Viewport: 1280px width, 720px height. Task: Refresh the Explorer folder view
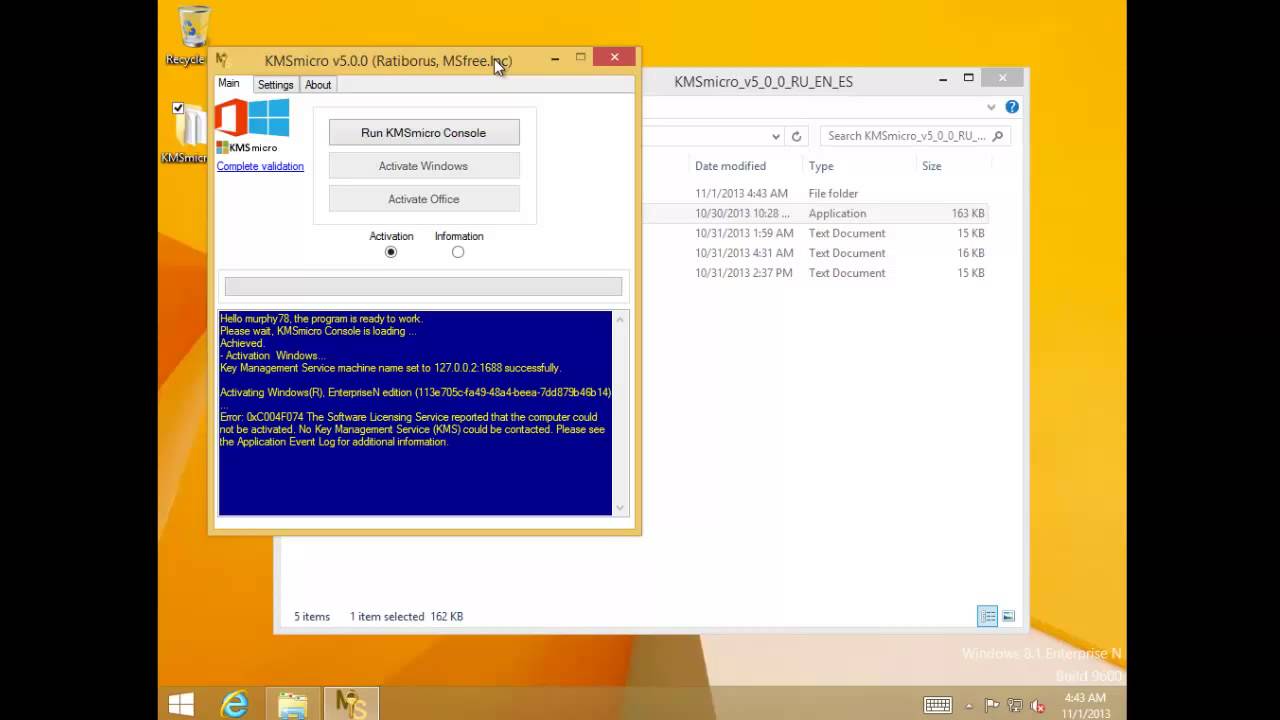point(797,136)
